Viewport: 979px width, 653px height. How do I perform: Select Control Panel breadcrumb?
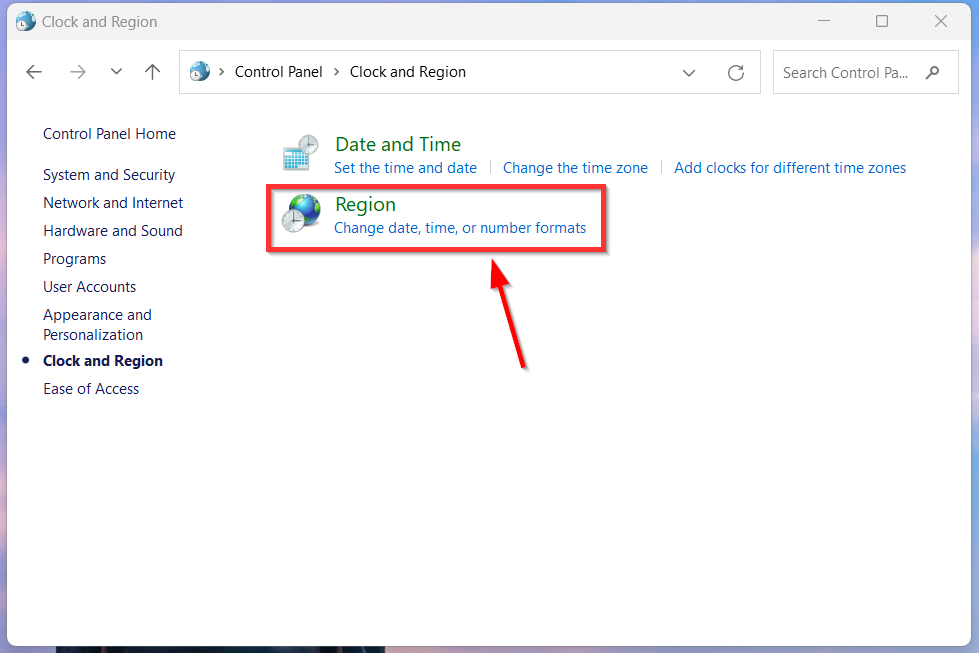[x=278, y=72]
